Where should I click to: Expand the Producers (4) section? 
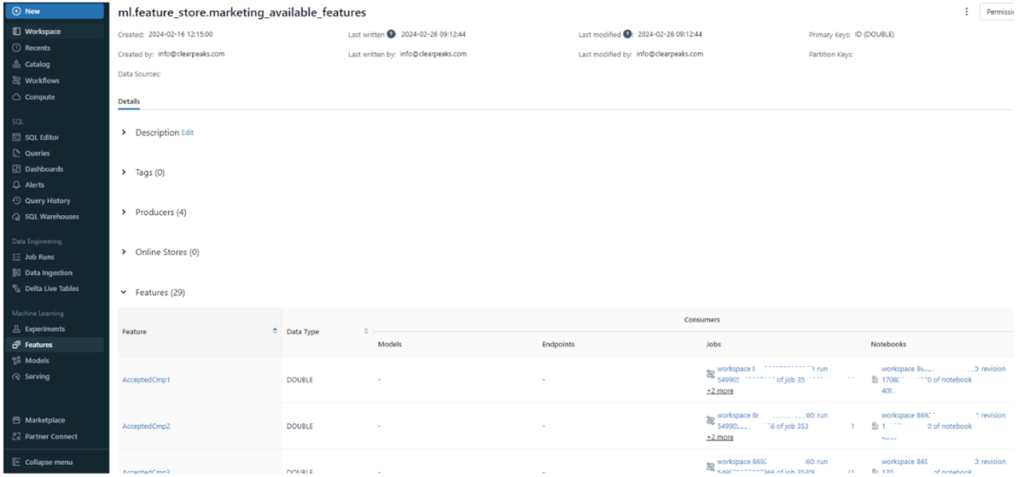[x=124, y=212]
